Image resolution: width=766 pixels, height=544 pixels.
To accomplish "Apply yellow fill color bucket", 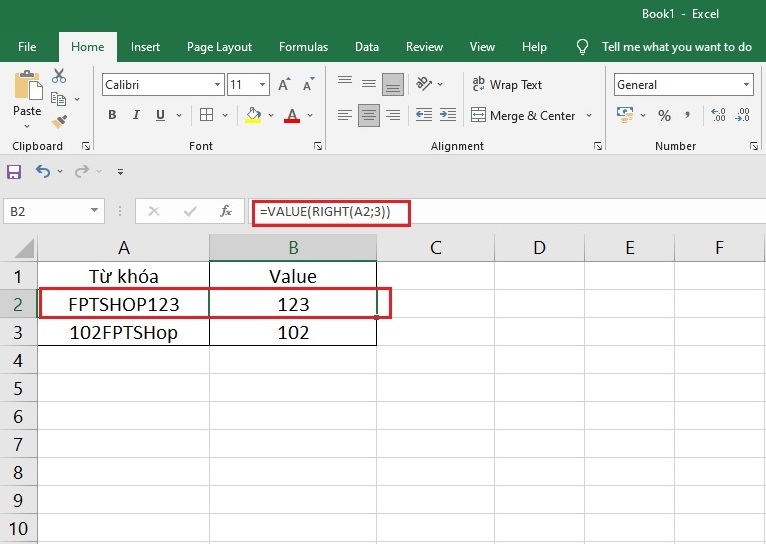I will tap(253, 116).
